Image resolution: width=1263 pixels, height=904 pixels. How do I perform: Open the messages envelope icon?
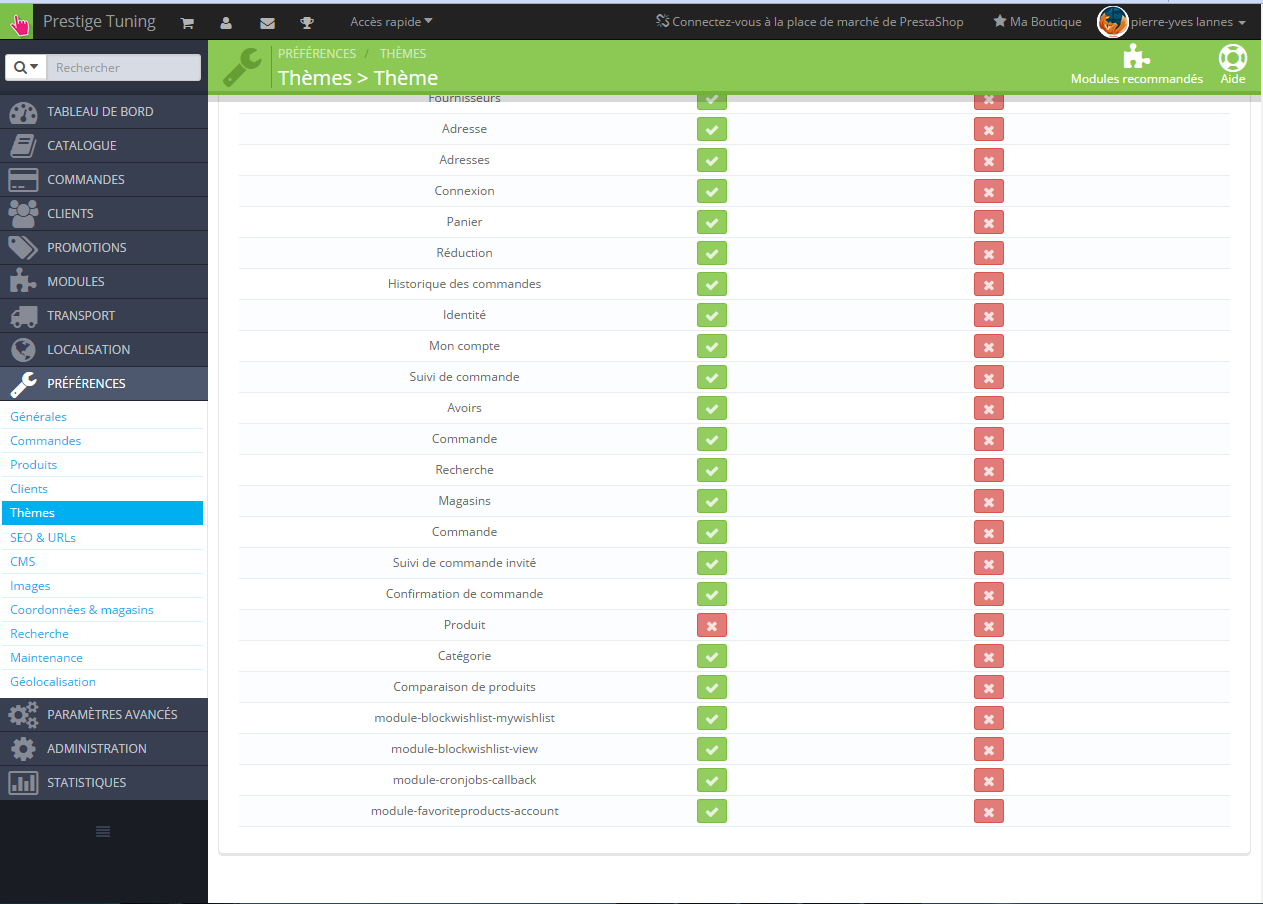tap(267, 22)
